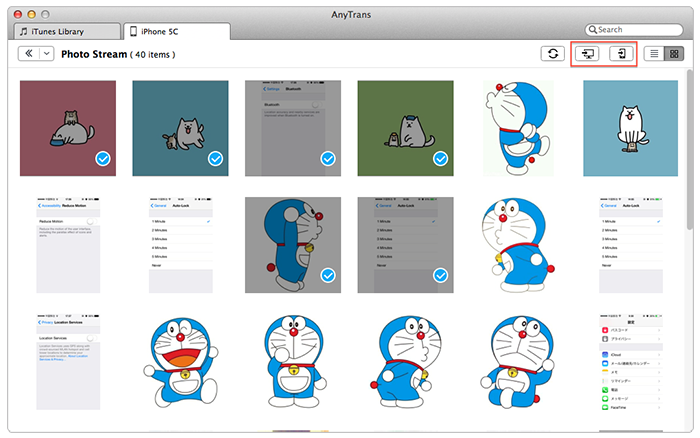Click the refresh button in the toolbar
Viewport: 700px width, 438px height.
(x=553, y=54)
